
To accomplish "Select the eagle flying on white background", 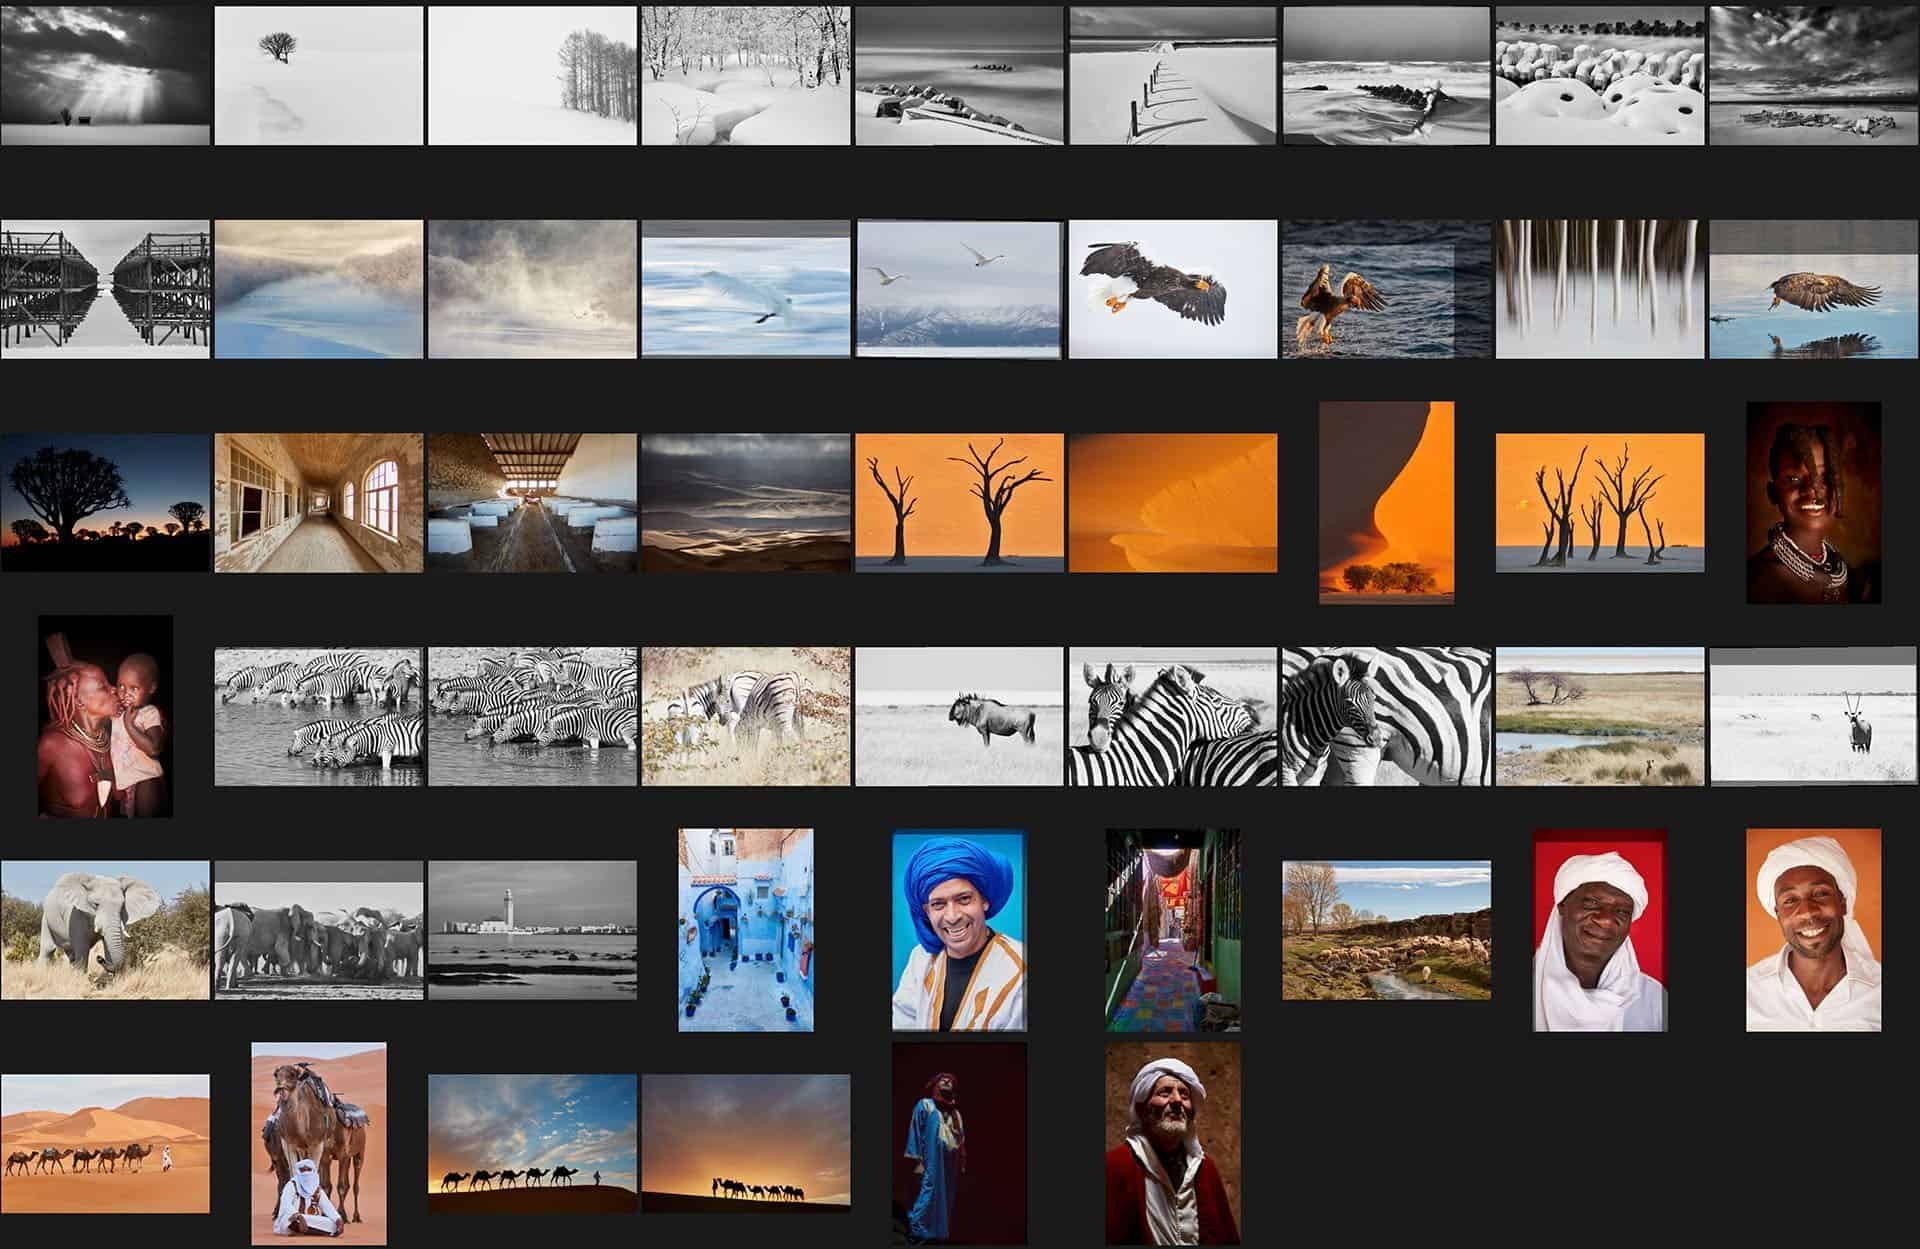I will coord(1172,290).
